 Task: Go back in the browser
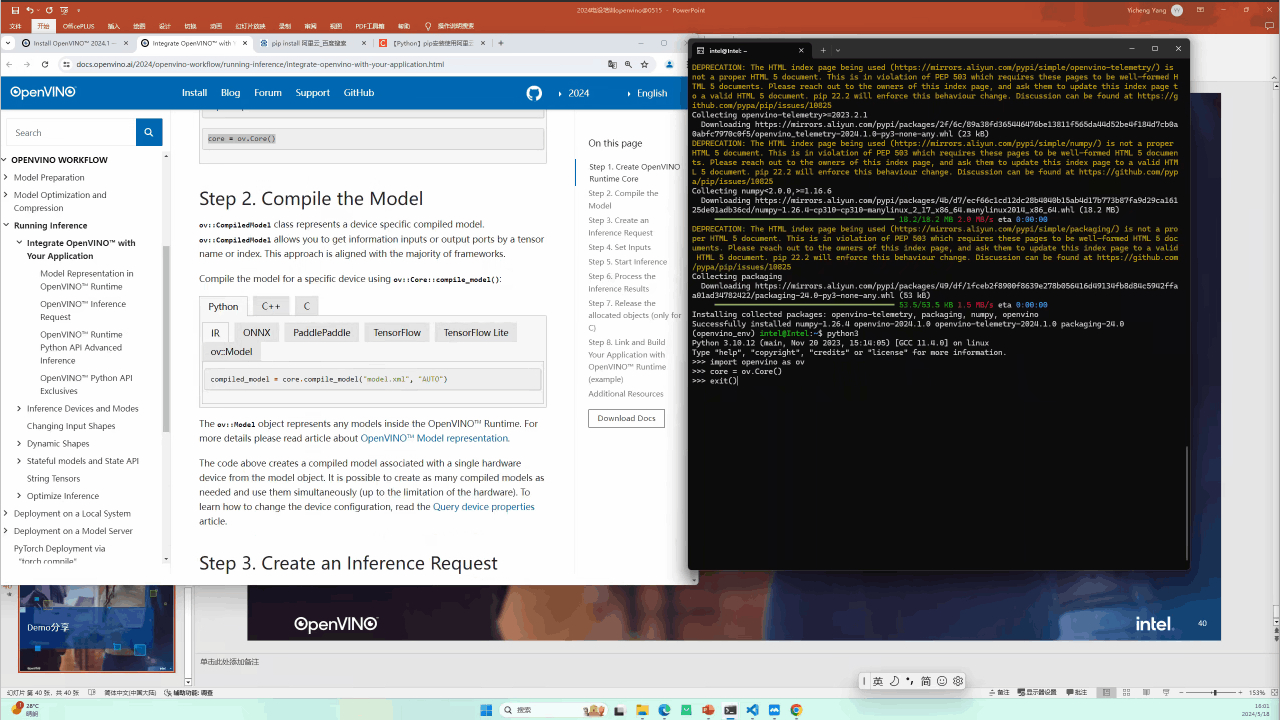point(11,64)
